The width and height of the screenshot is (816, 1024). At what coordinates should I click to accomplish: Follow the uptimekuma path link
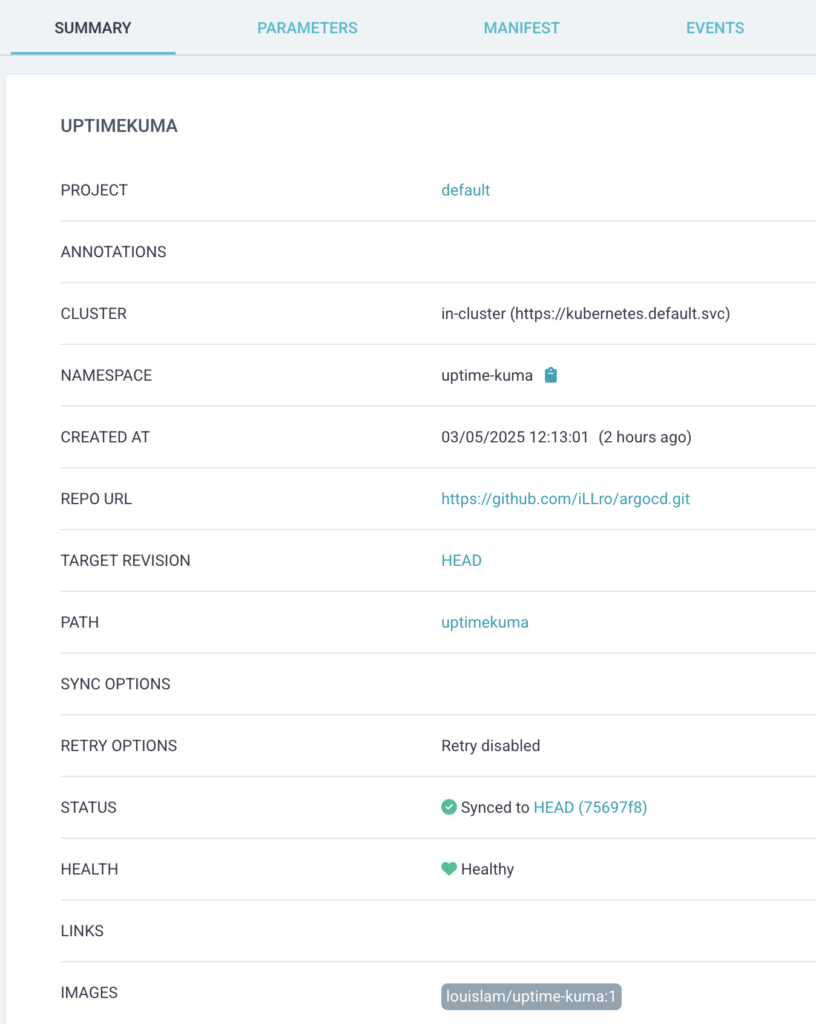click(x=485, y=622)
